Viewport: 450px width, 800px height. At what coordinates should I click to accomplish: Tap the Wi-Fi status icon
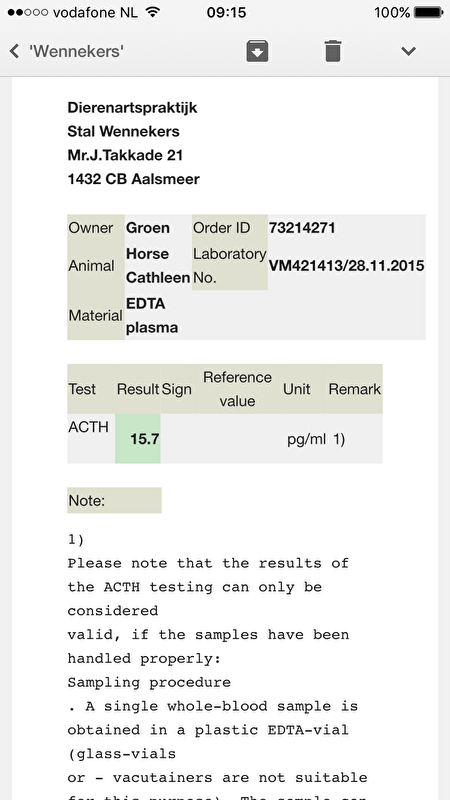(152, 12)
